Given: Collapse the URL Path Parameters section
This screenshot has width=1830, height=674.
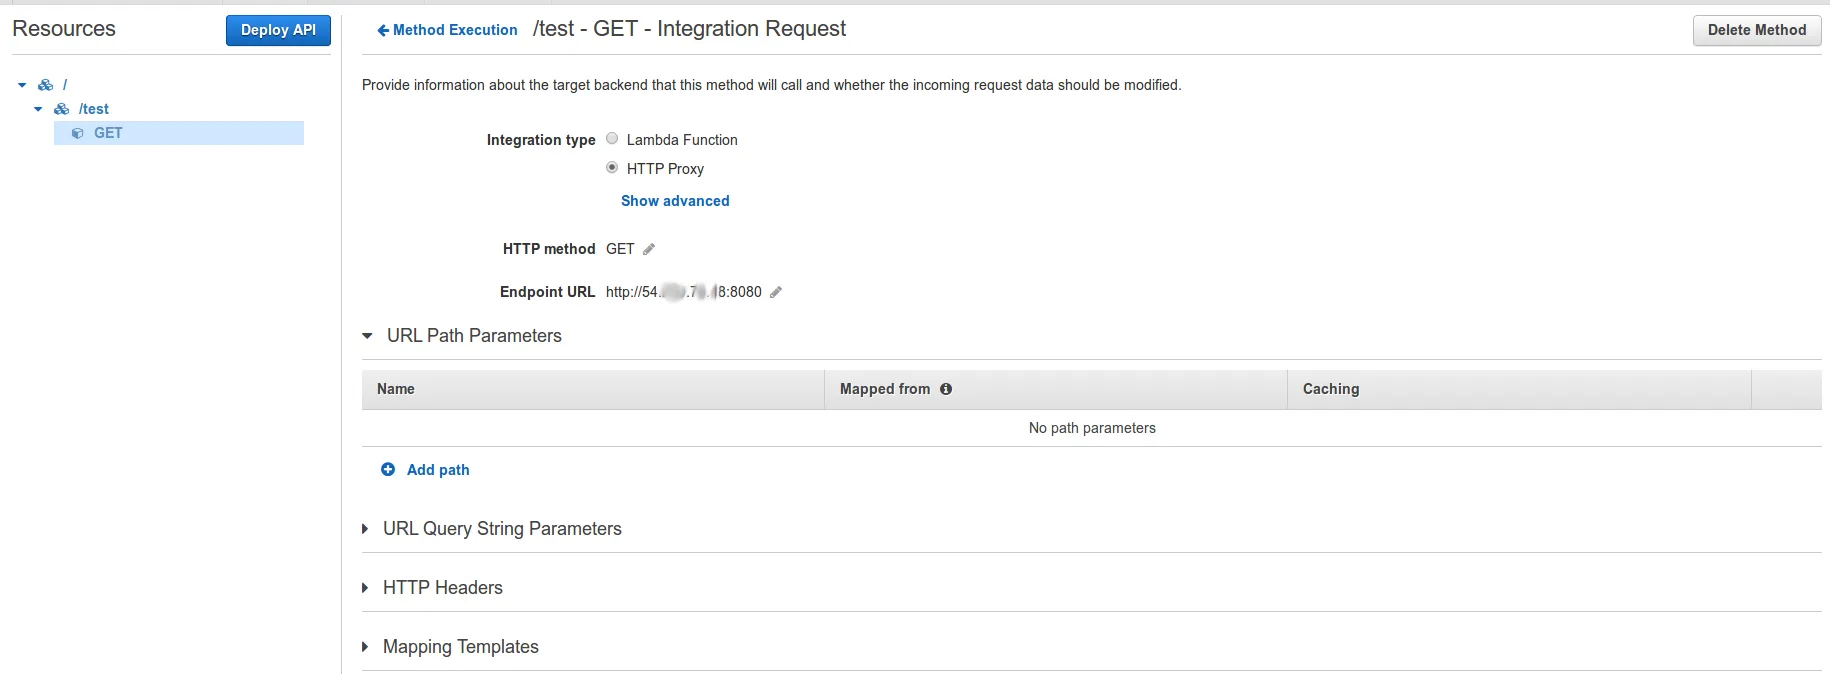Looking at the screenshot, I should (x=367, y=336).
